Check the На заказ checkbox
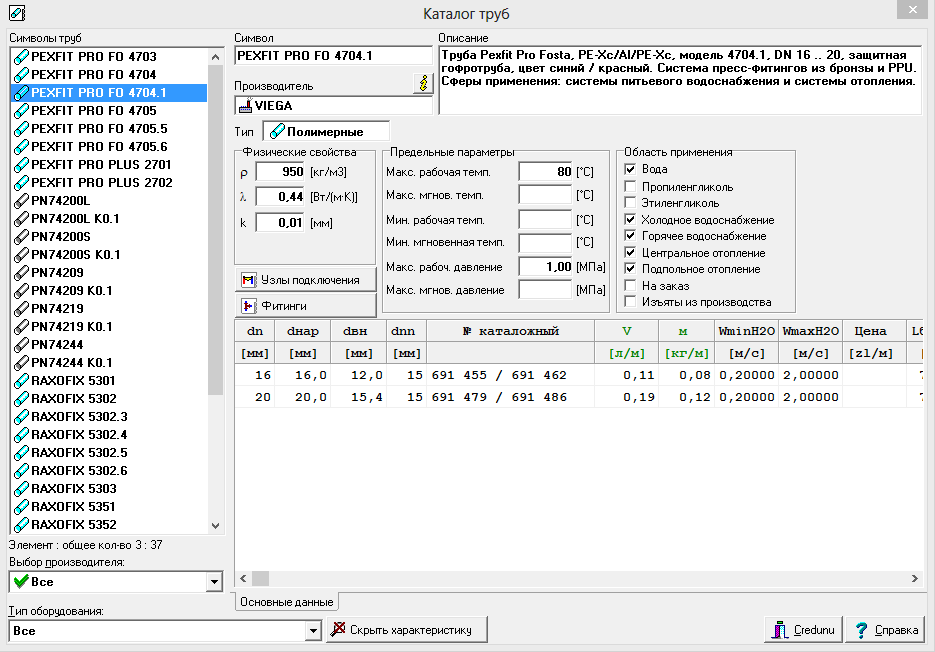 [x=630, y=286]
